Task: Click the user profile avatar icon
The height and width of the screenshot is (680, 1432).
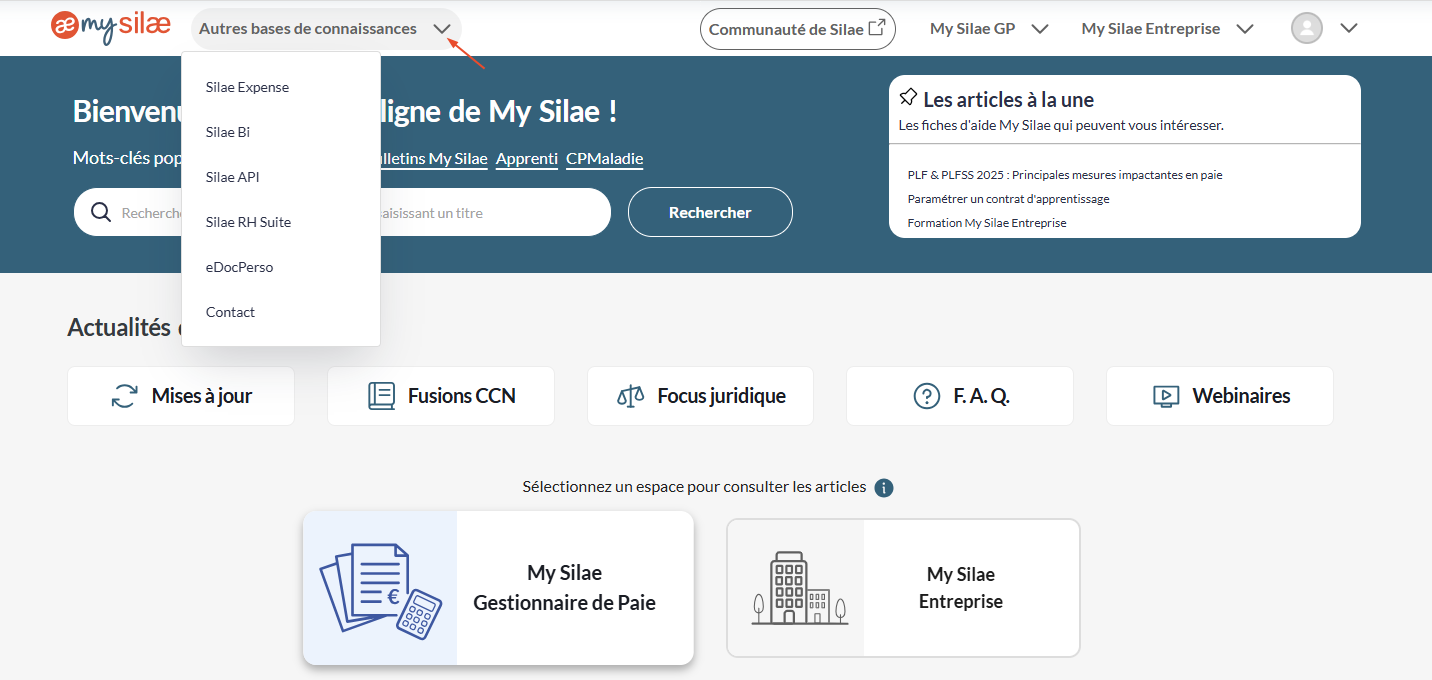Action: [x=1306, y=28]
